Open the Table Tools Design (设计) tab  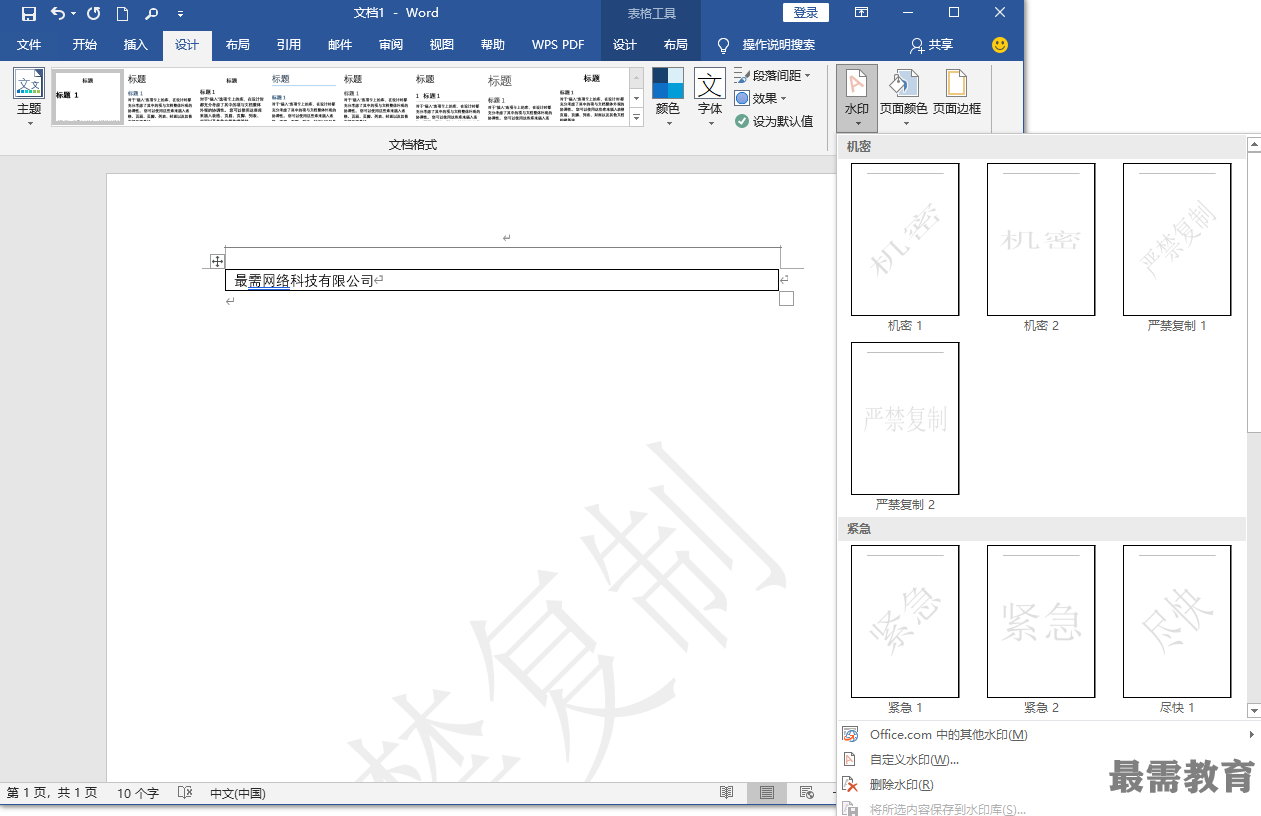pos(625,45)
